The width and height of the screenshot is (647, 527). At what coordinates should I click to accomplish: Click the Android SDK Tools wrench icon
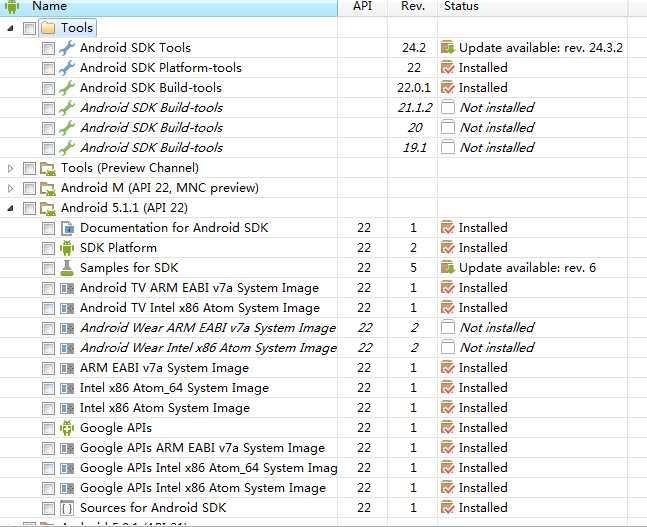coord(67,48)
